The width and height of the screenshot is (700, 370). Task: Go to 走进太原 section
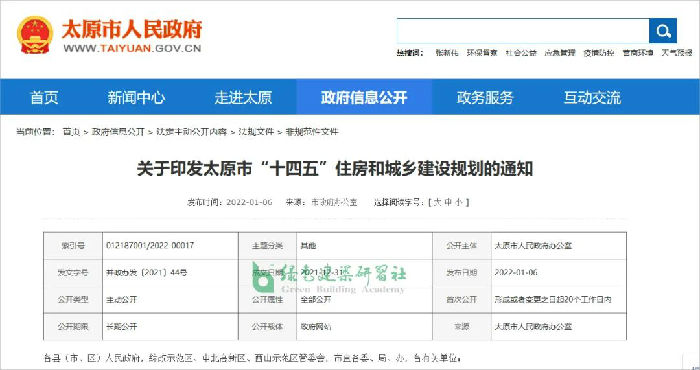coord(243,97)
